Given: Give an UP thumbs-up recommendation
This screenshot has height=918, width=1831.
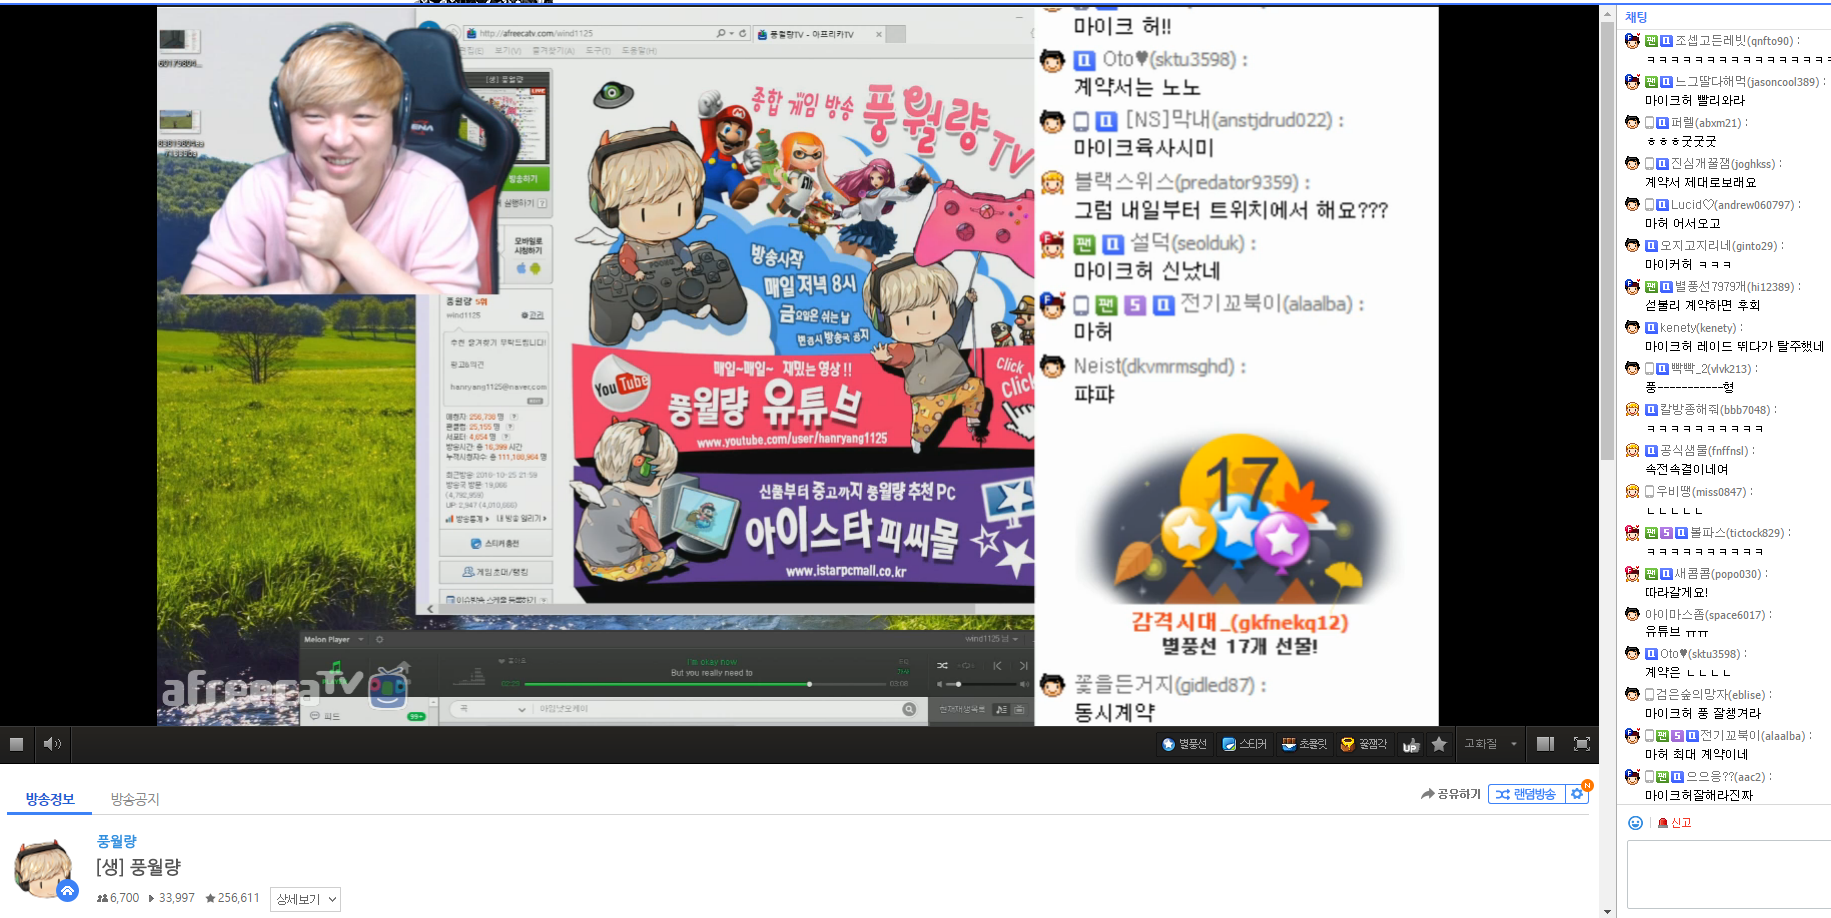Looking at the screenshot, I should pyautogui.click(x=1411, y=744).
